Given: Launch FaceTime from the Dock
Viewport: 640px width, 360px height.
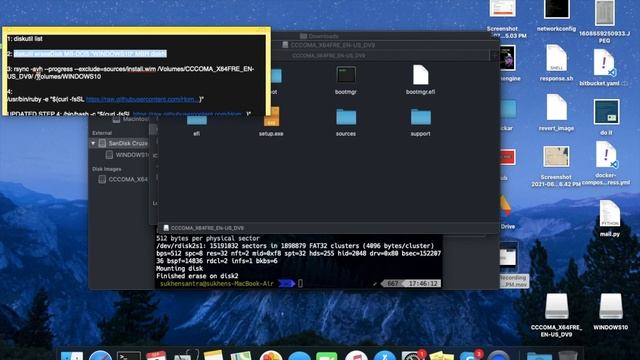Looking at the screenshot, I should pos(327,355).
